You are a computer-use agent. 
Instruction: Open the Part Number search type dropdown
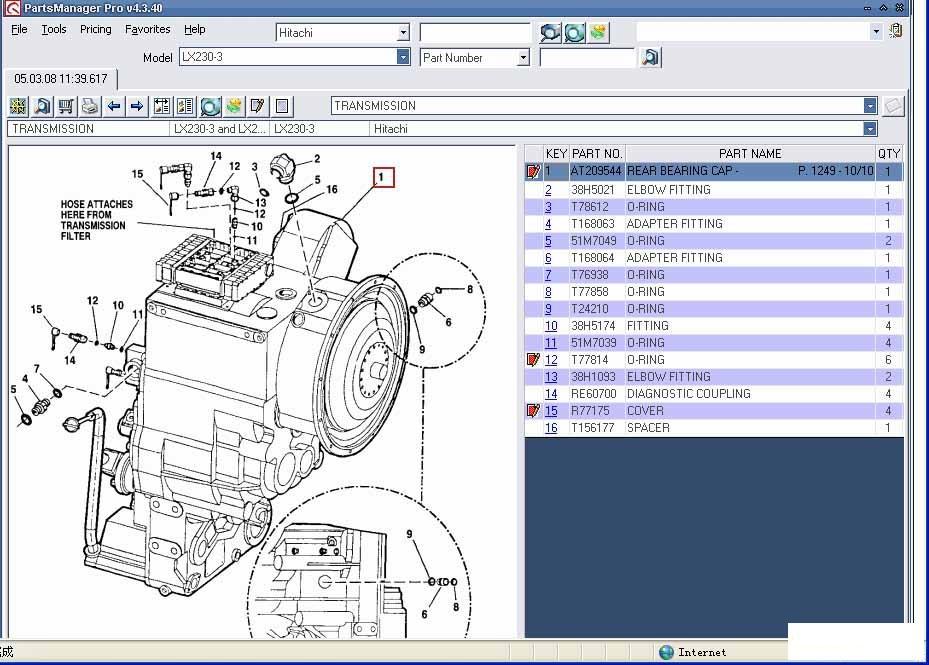click(523, 57)
